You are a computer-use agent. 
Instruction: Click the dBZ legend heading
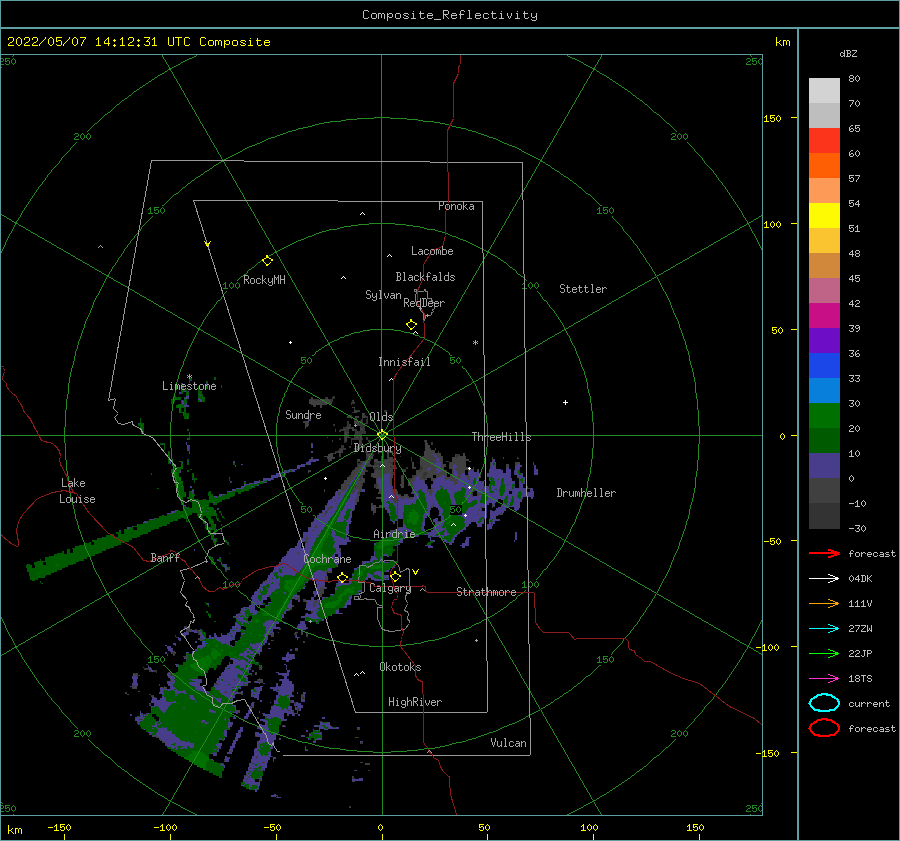[x=848, y=53]
